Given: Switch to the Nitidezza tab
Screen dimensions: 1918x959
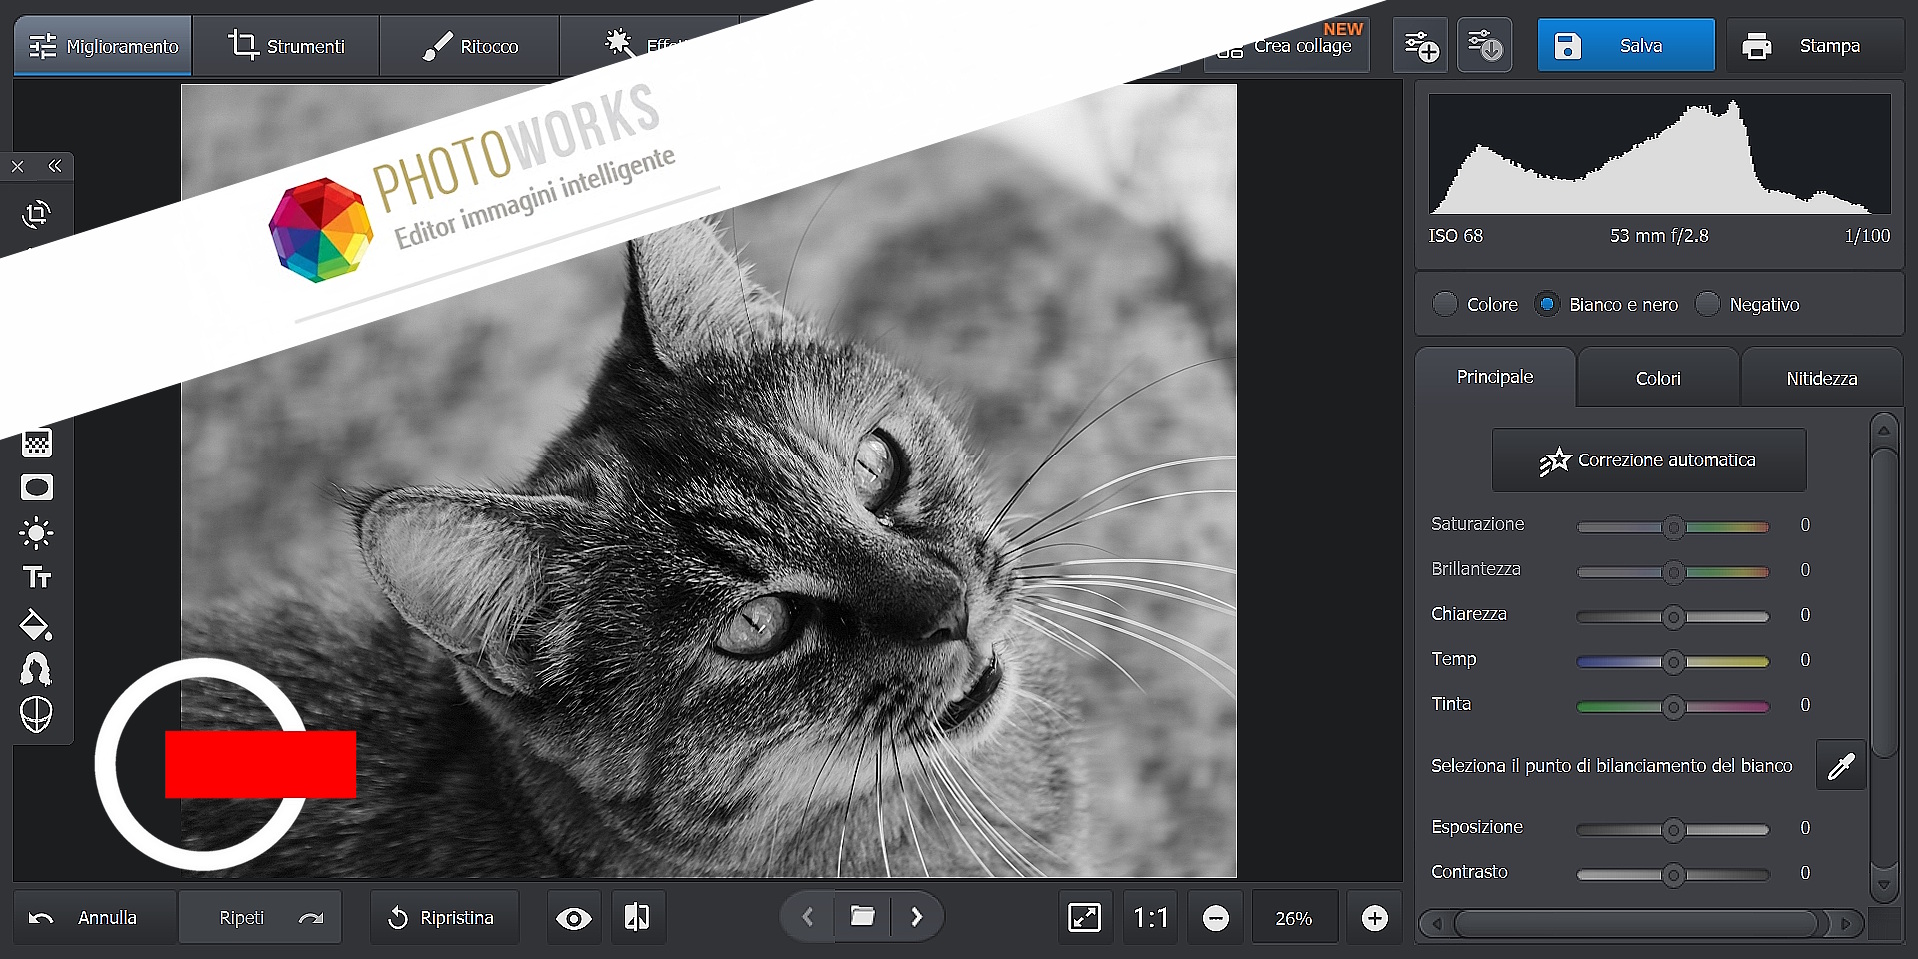Looking at the screenshot, I should [x=1821, y=378].
